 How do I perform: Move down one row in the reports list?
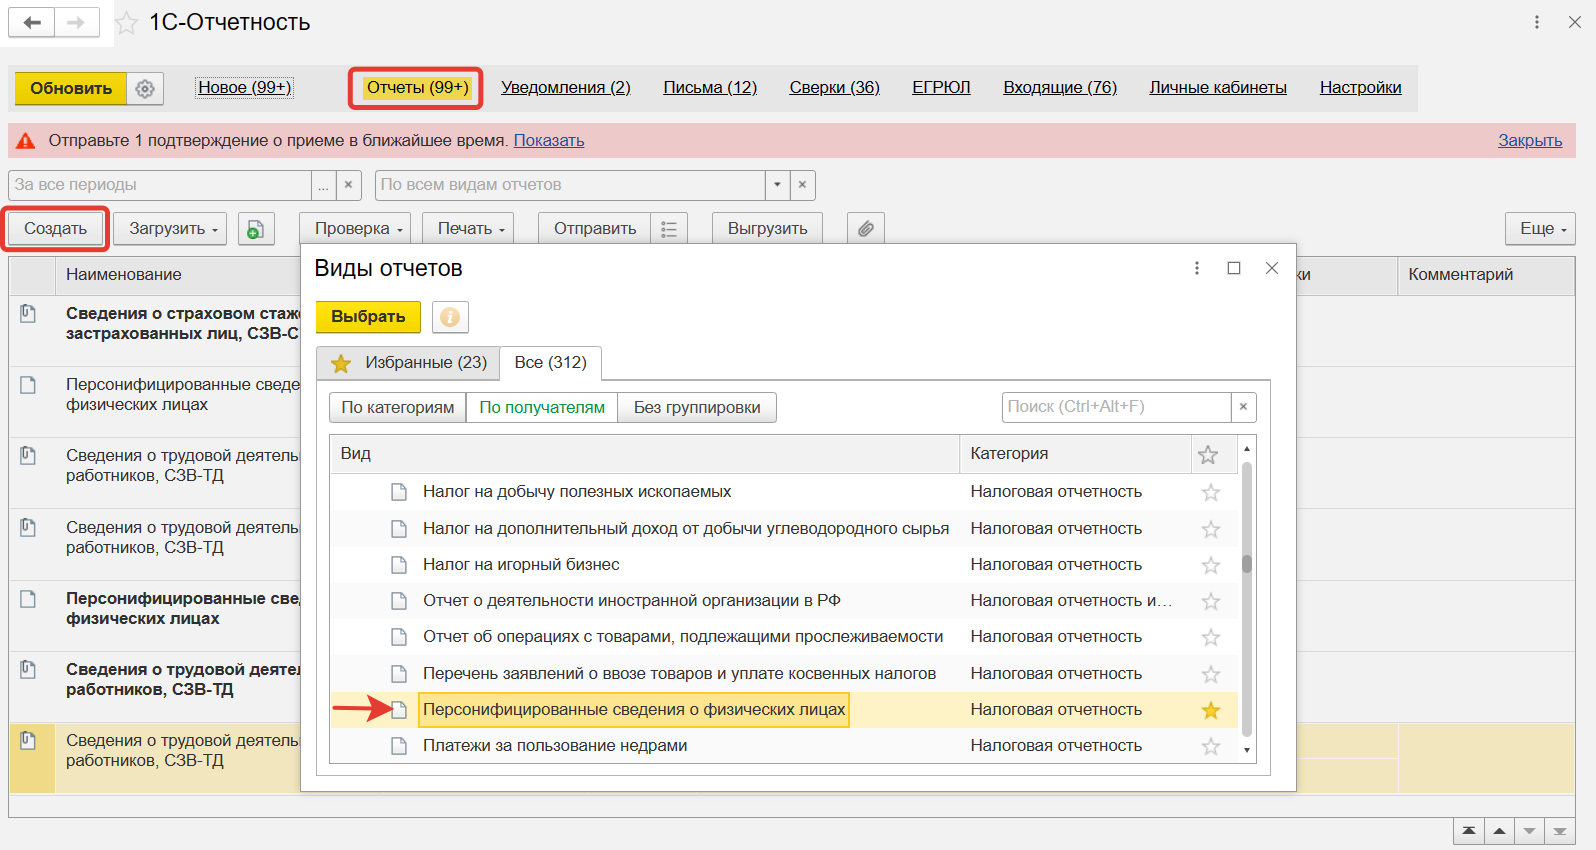[1529, 831]
